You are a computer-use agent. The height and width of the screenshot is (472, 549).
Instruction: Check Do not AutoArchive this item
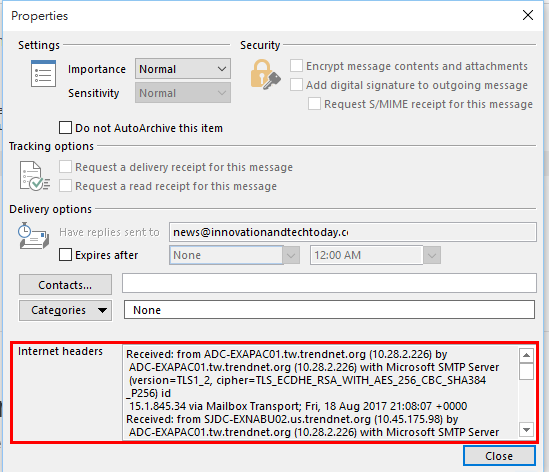click(65, 128)
